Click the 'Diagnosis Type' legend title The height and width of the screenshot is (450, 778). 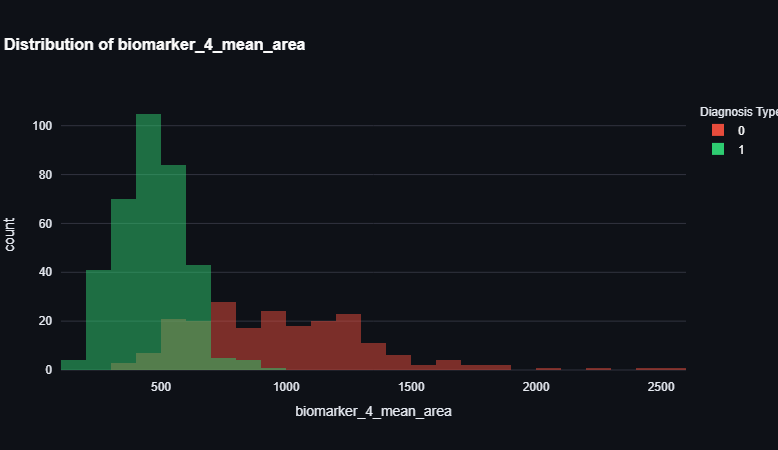pyautogui.click(x=738, y=111)
